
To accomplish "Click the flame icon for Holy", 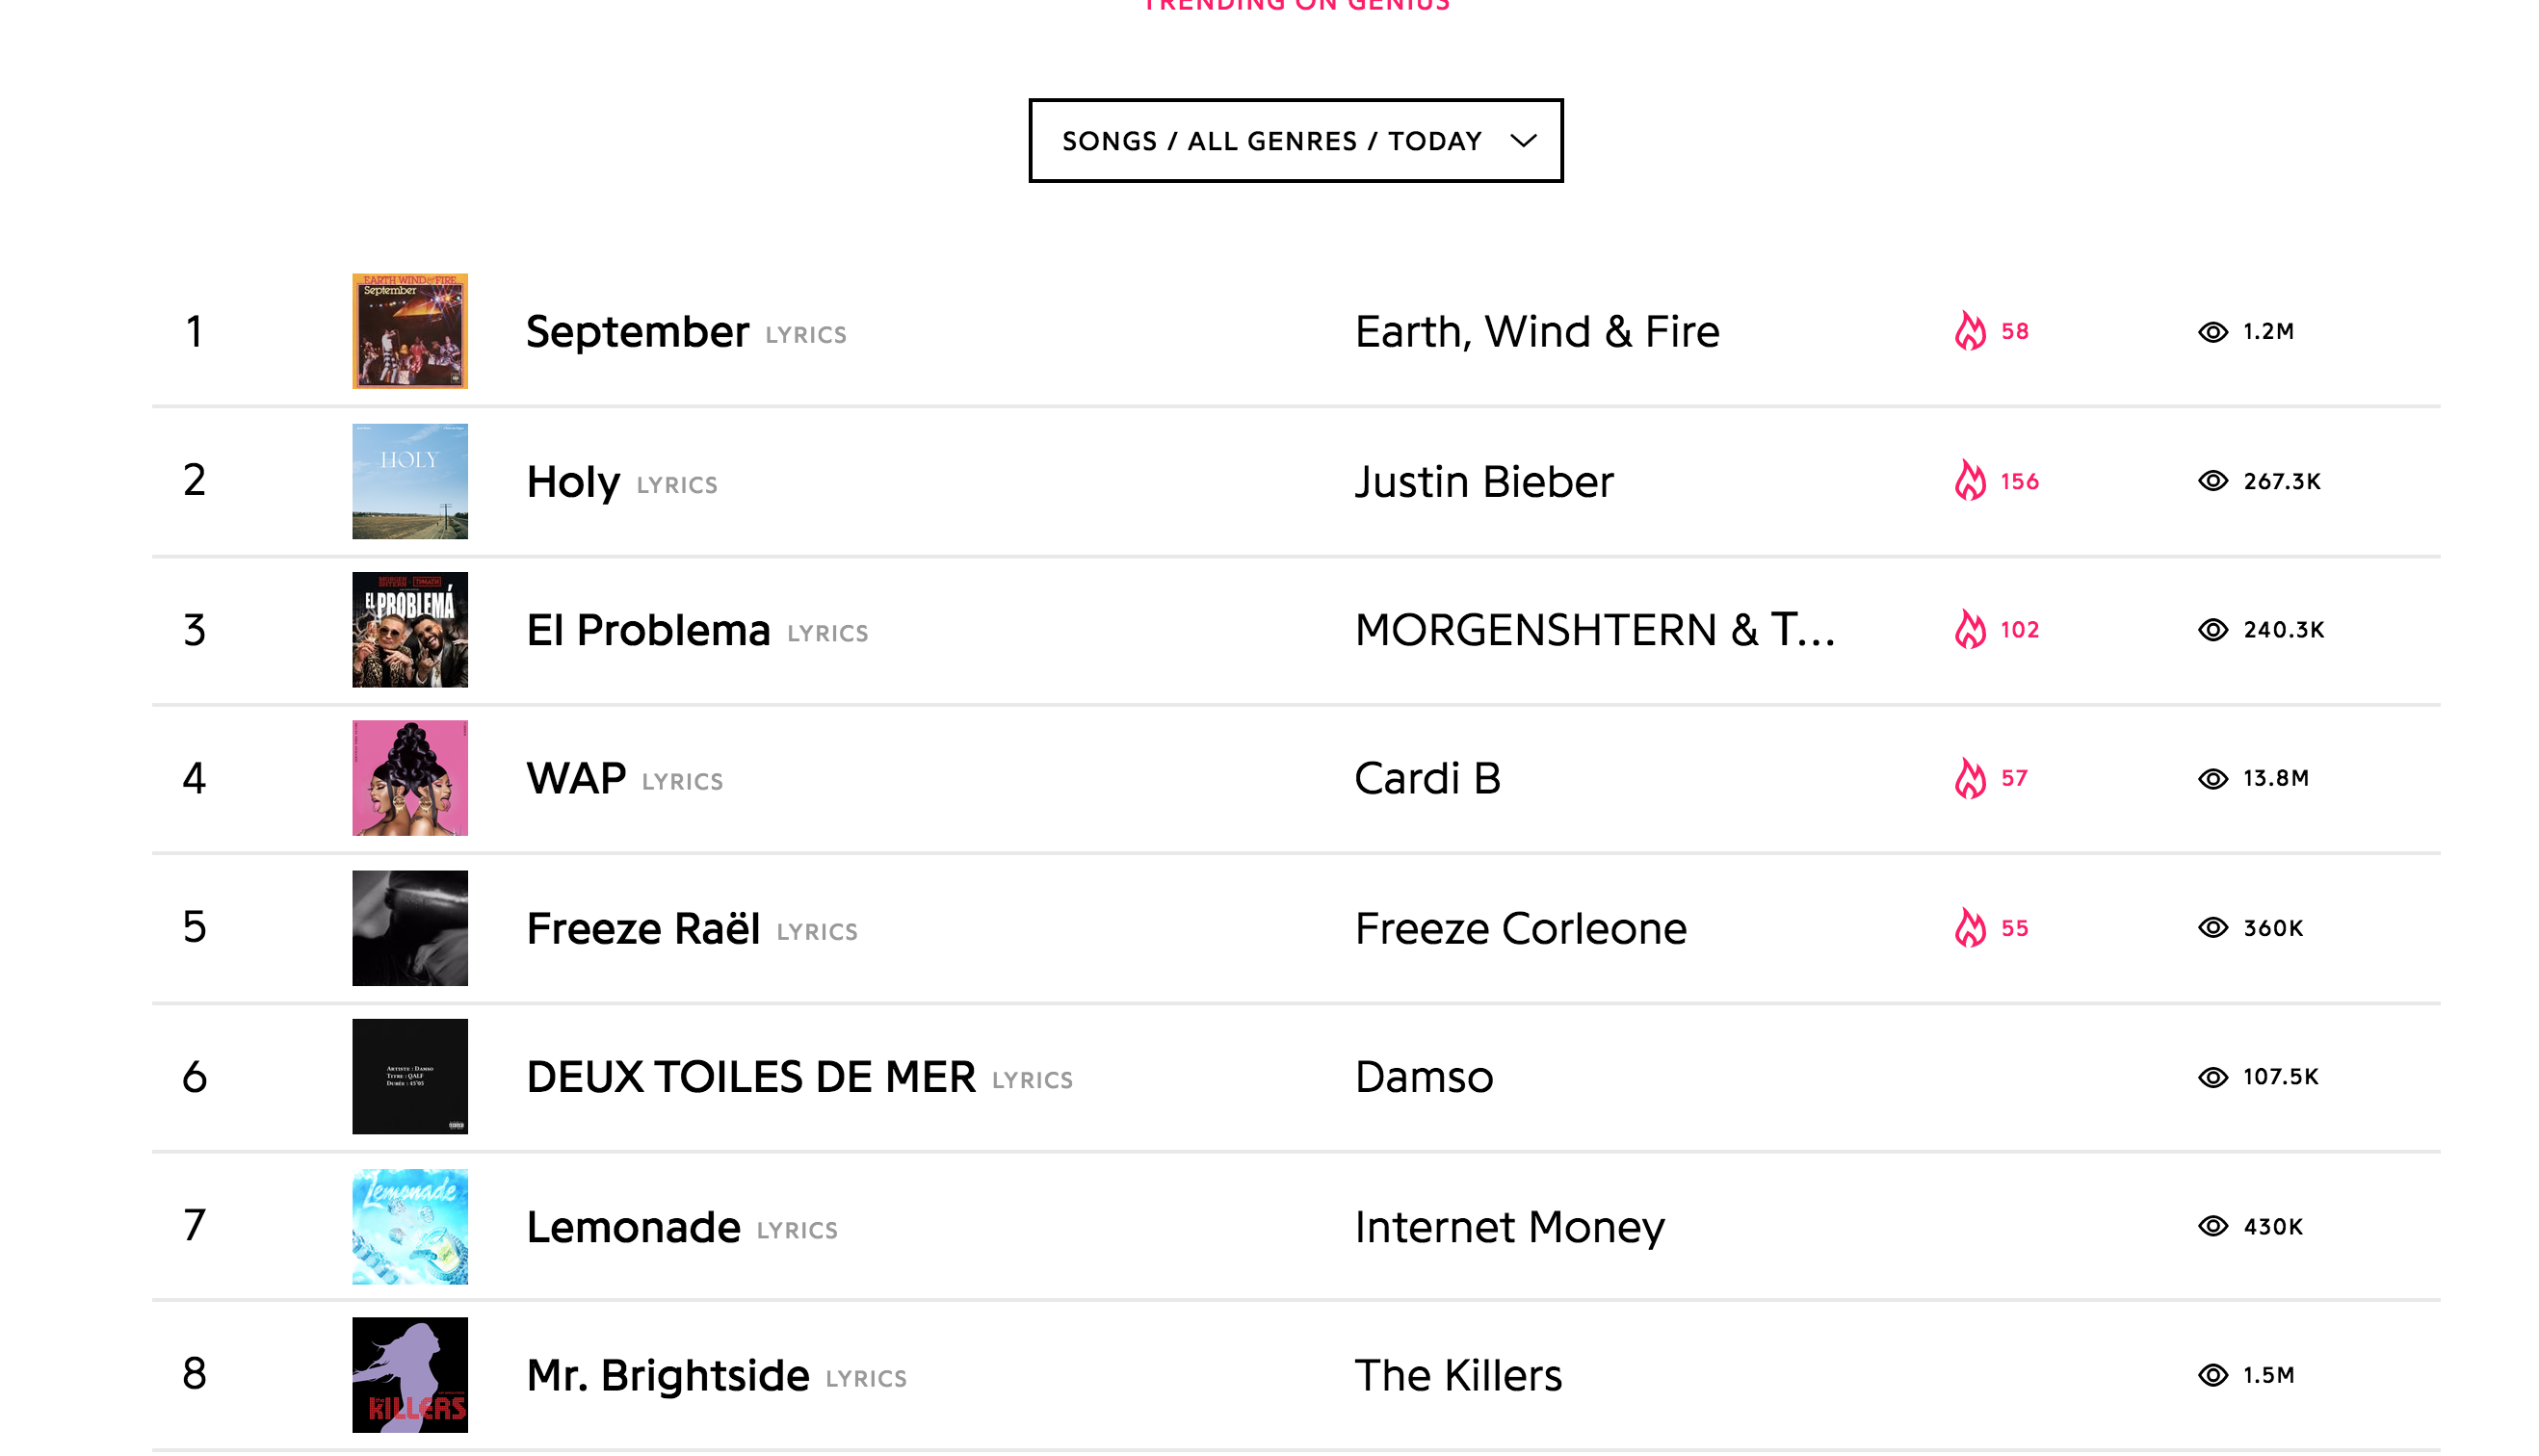I will click(1970, 481).
